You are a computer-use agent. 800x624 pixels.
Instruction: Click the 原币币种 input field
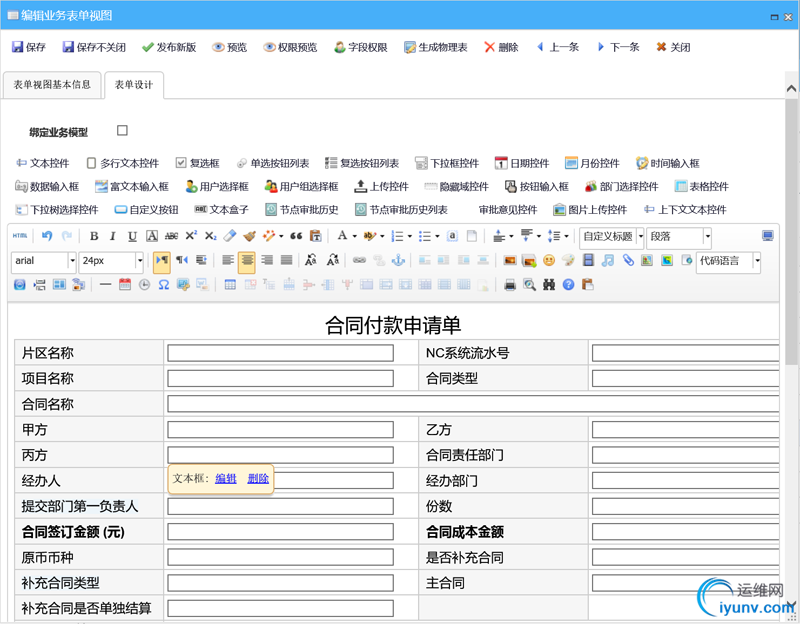coord(281,557)
